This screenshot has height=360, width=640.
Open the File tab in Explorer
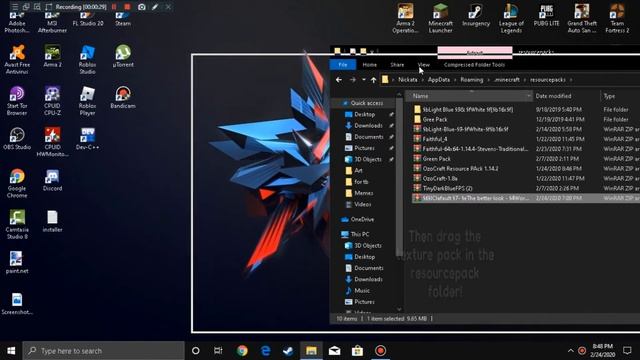click(x=343, y=64)
